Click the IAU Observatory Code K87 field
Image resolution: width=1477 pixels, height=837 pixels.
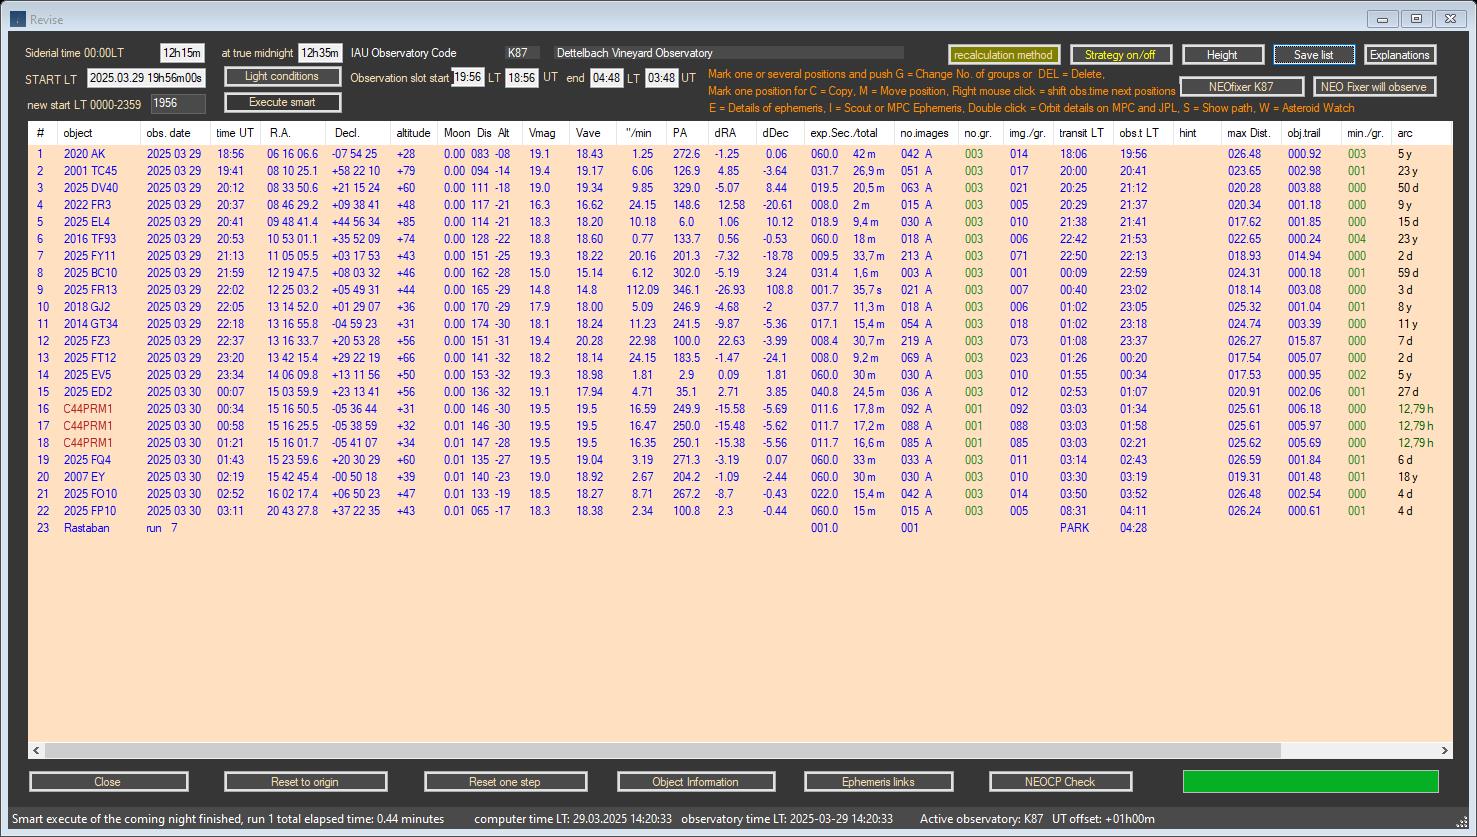click(522, 53)
